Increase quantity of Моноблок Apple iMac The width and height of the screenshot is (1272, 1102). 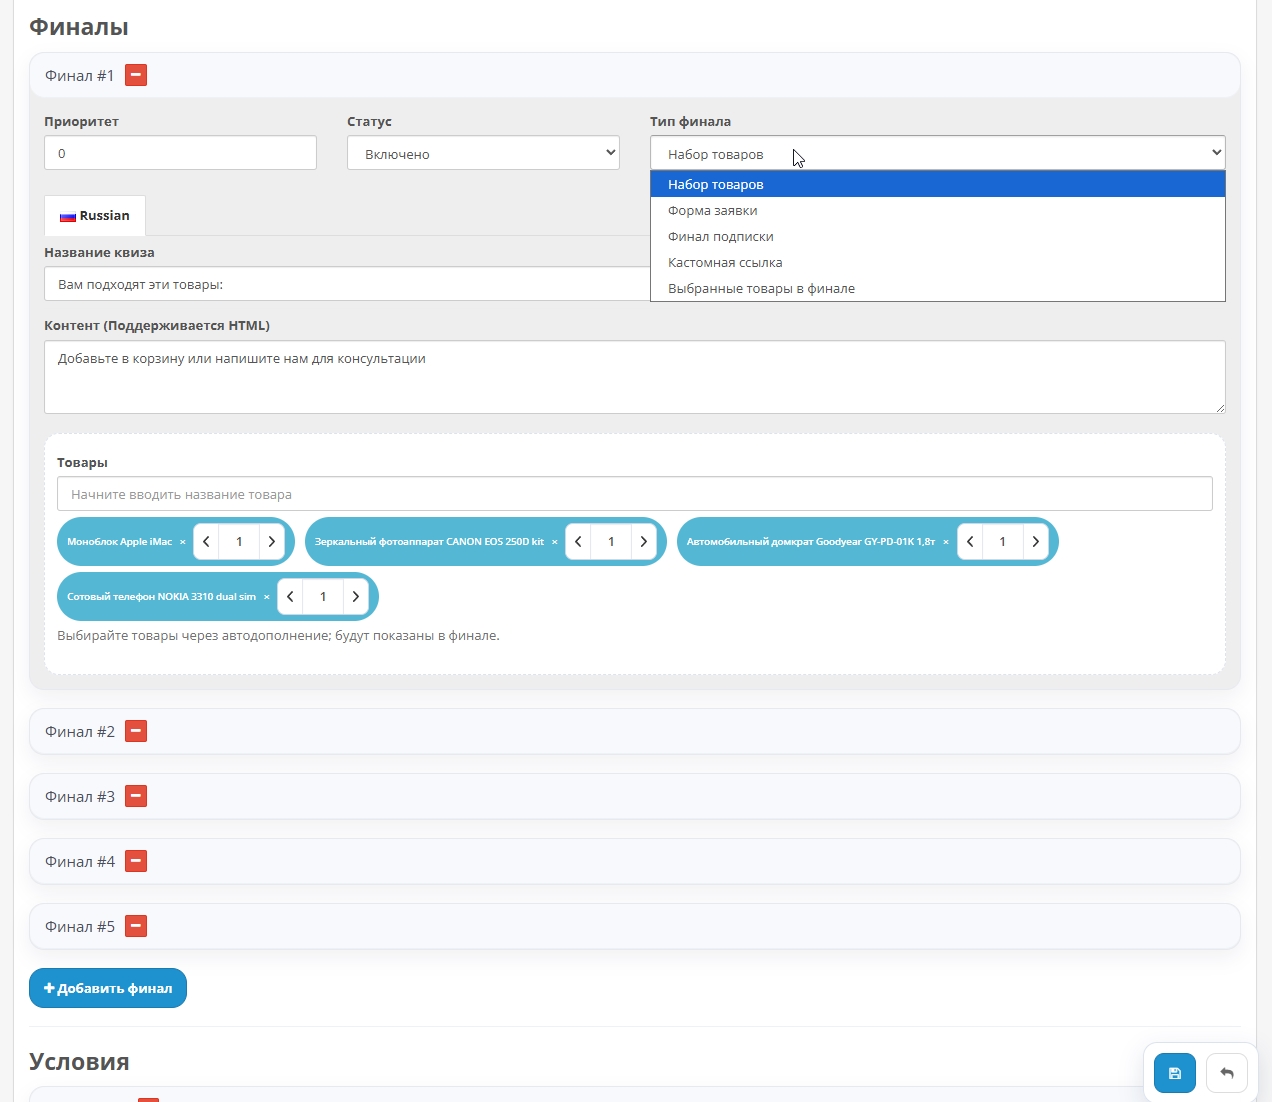271,542
